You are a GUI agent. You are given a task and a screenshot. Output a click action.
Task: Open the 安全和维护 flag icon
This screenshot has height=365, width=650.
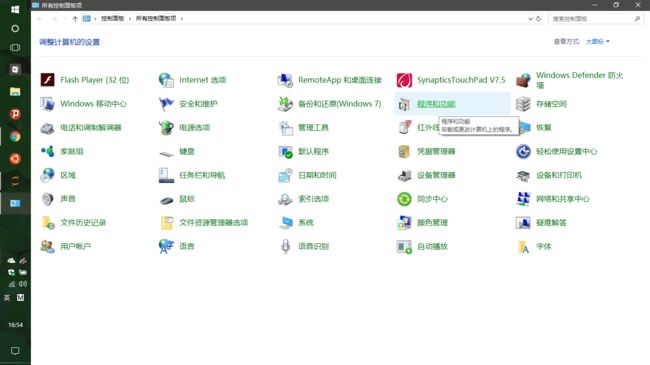(166, 104)
